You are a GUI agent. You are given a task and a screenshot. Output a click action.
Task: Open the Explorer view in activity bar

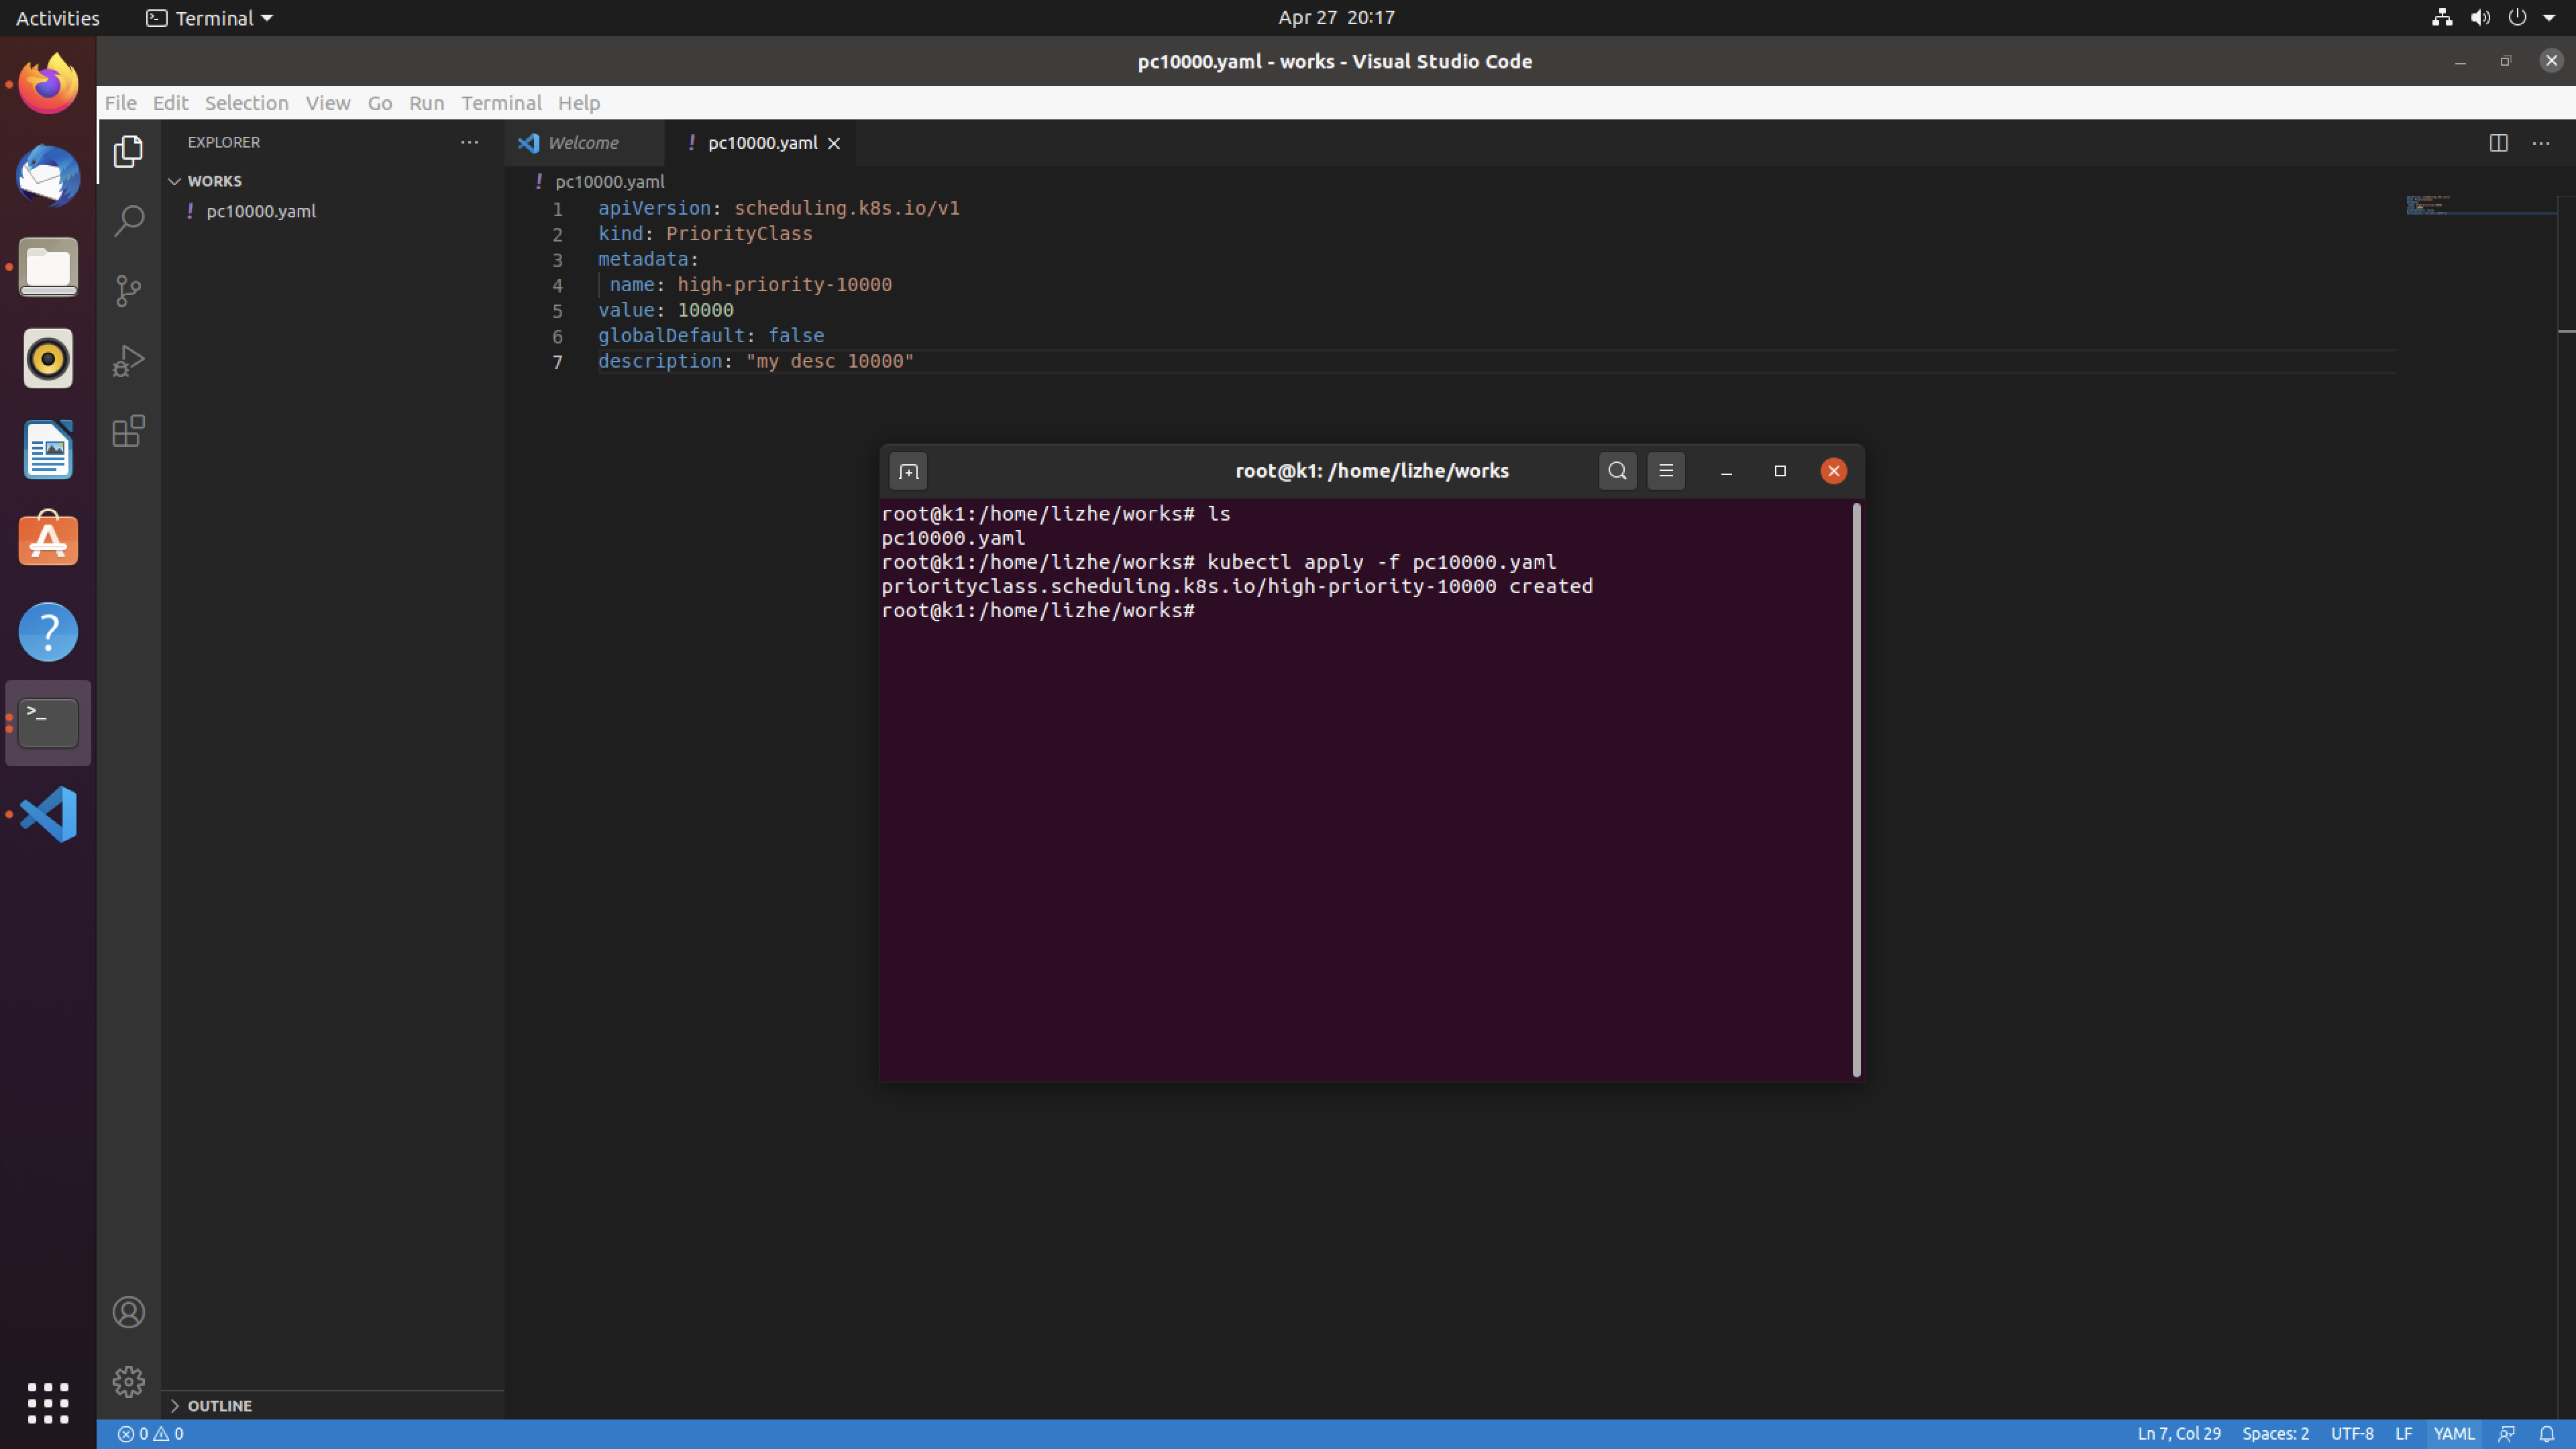pos(128,151)
